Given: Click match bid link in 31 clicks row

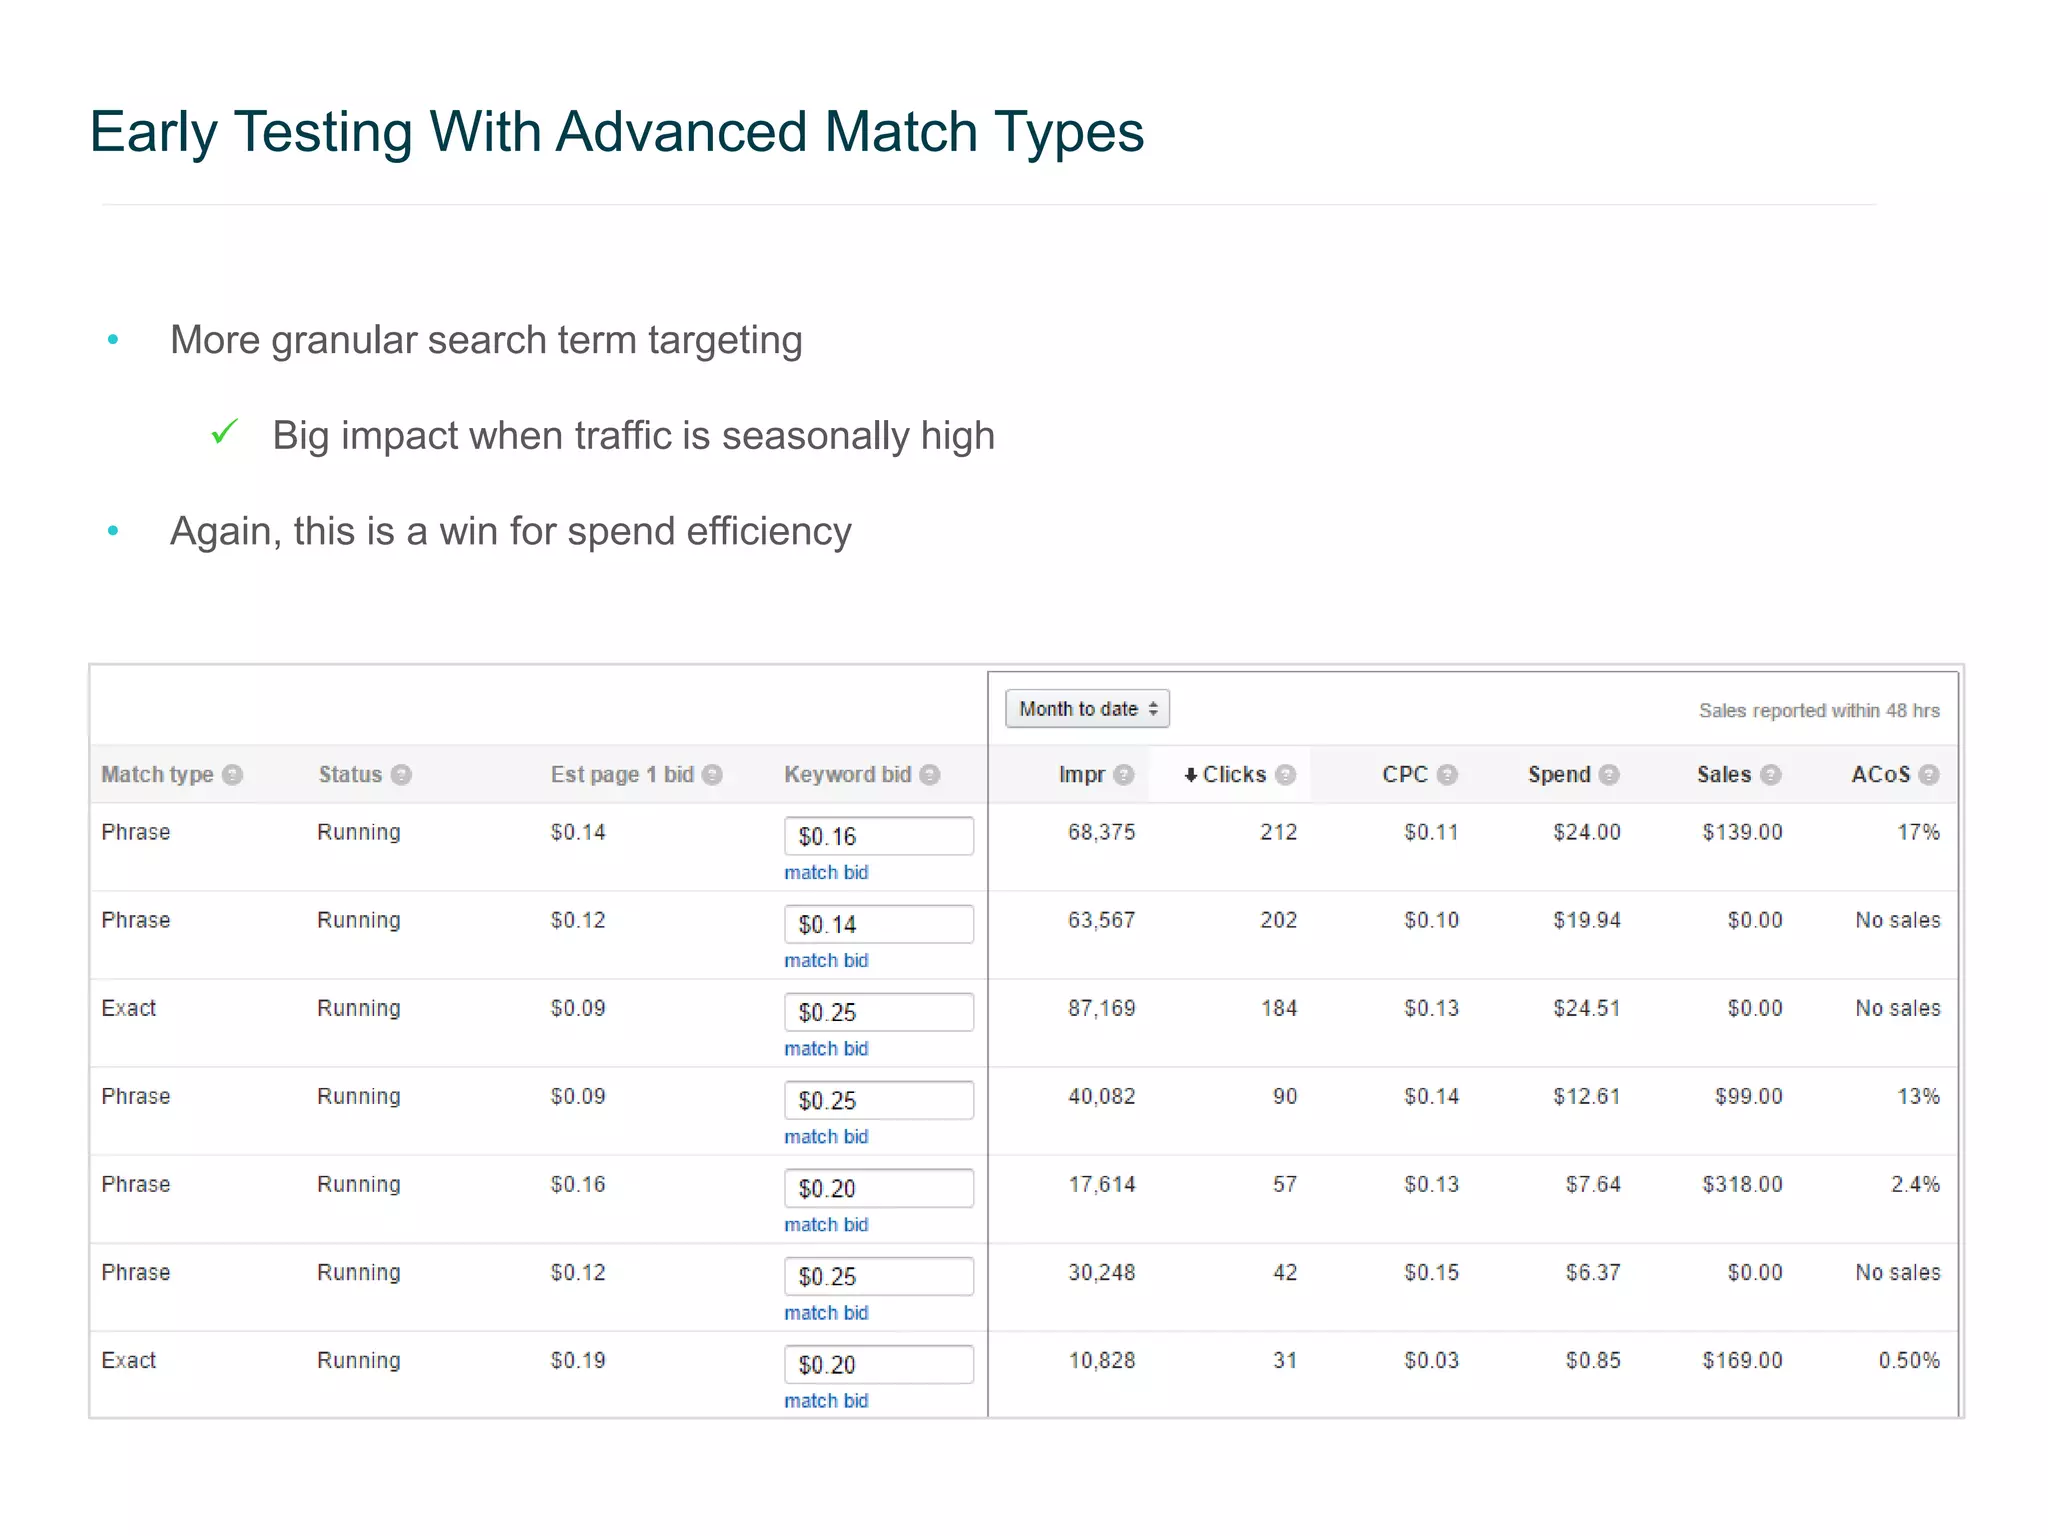Looking at the screenshot, I should (x=826, y=1401).
